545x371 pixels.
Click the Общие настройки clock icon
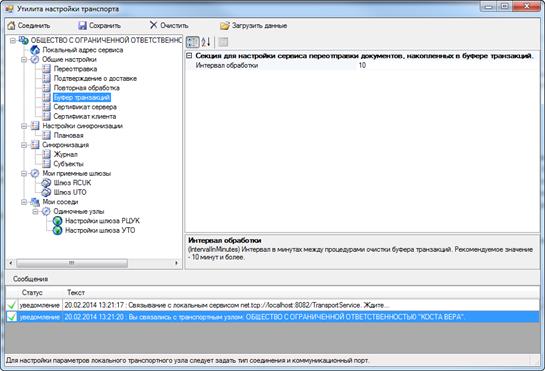(x=35, y=59)
